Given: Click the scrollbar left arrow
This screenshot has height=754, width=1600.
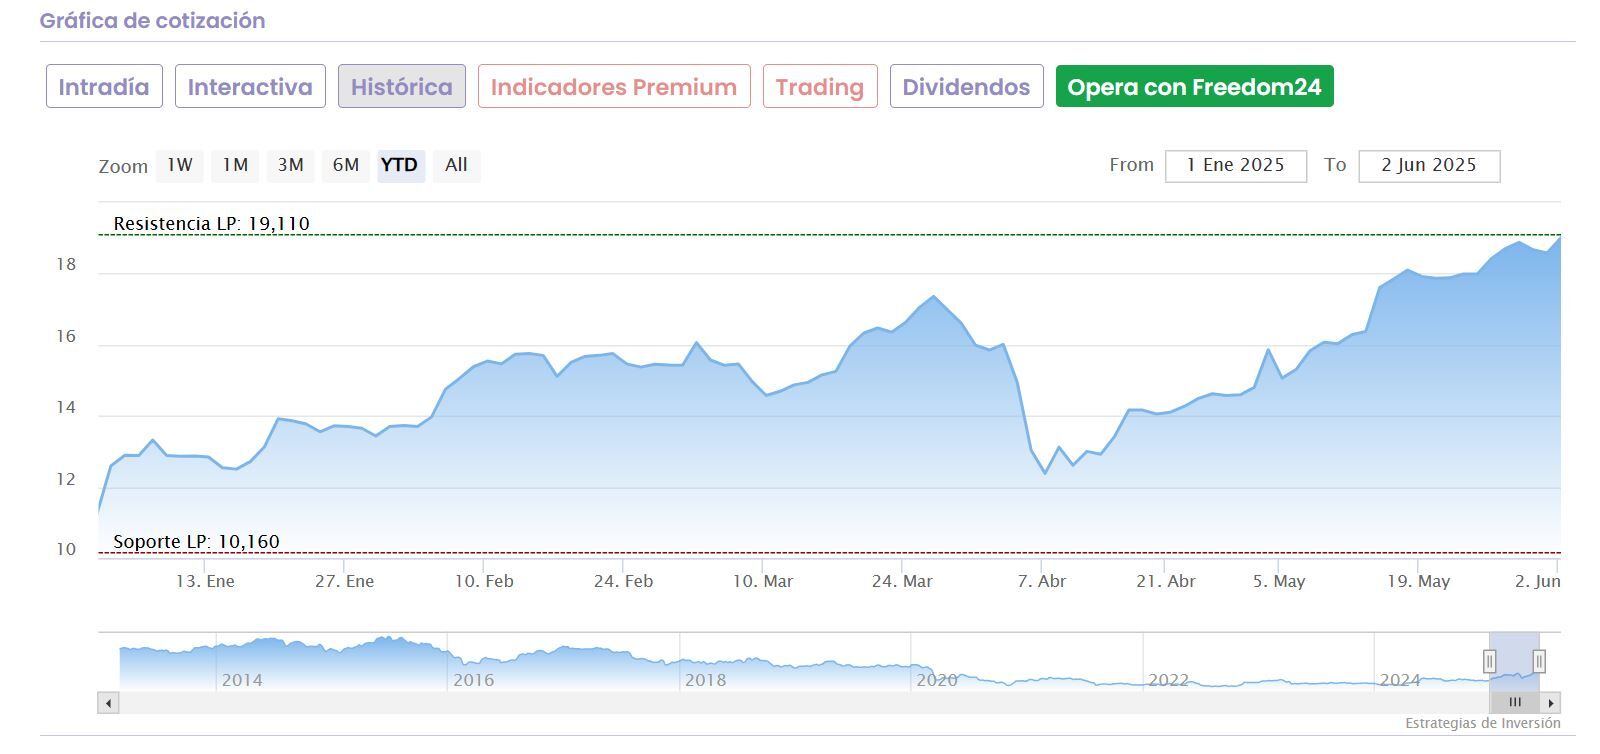Looking at the screenshot, I should (x=108, y=703).
